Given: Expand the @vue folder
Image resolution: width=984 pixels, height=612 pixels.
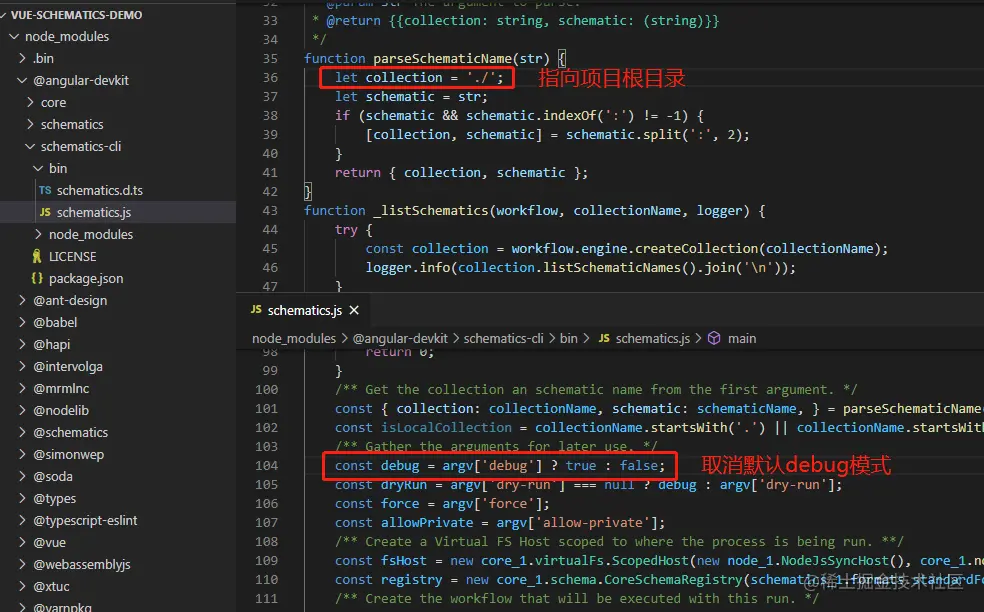Looking at the screenshot, I should coord(22,542).
